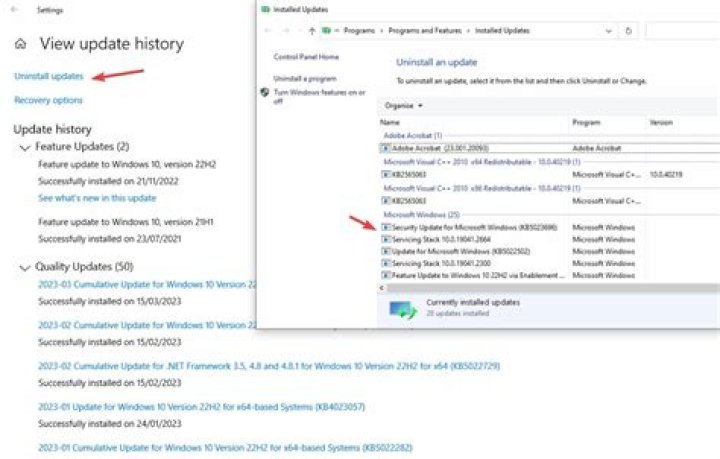
Task: Sort the list by Name column header
Action: coord(390,122)
